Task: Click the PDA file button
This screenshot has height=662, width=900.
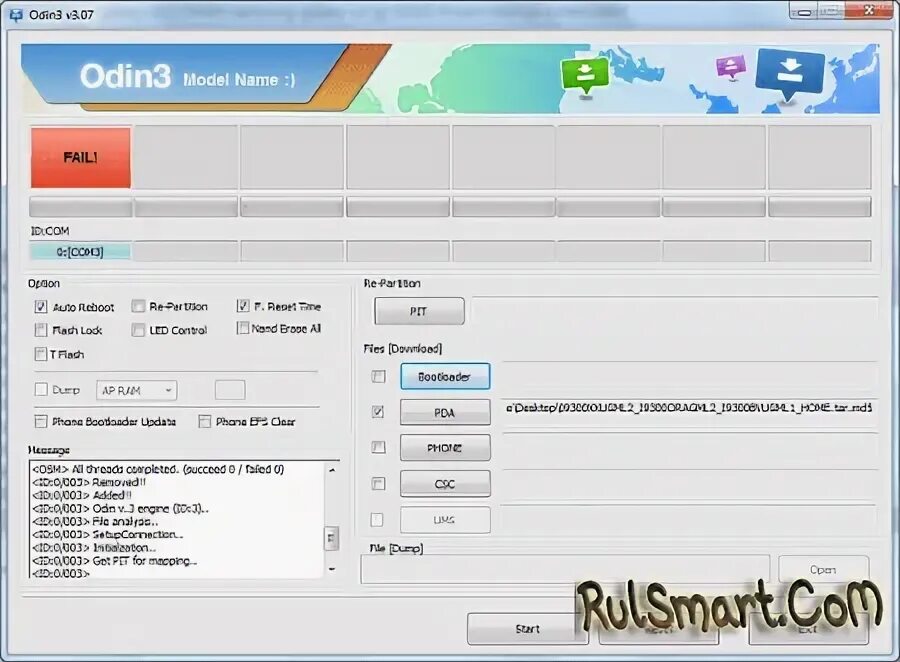Action: coord(445,412)
